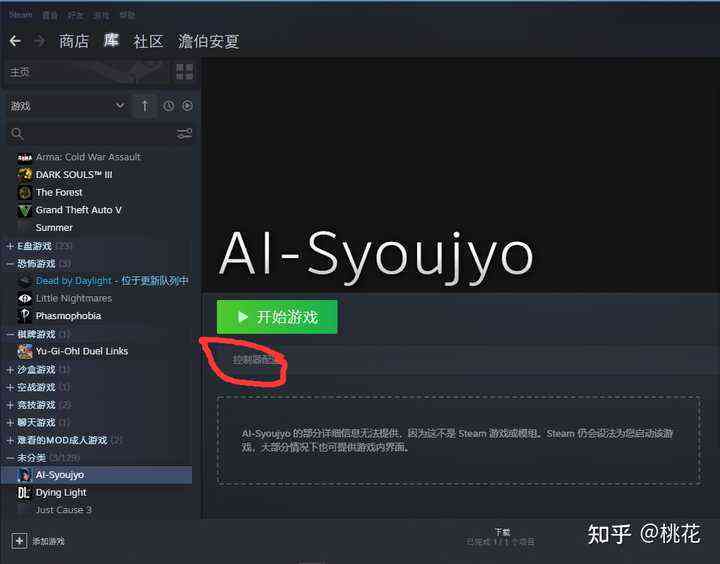Click The Forest game icon

coord(25,192)
